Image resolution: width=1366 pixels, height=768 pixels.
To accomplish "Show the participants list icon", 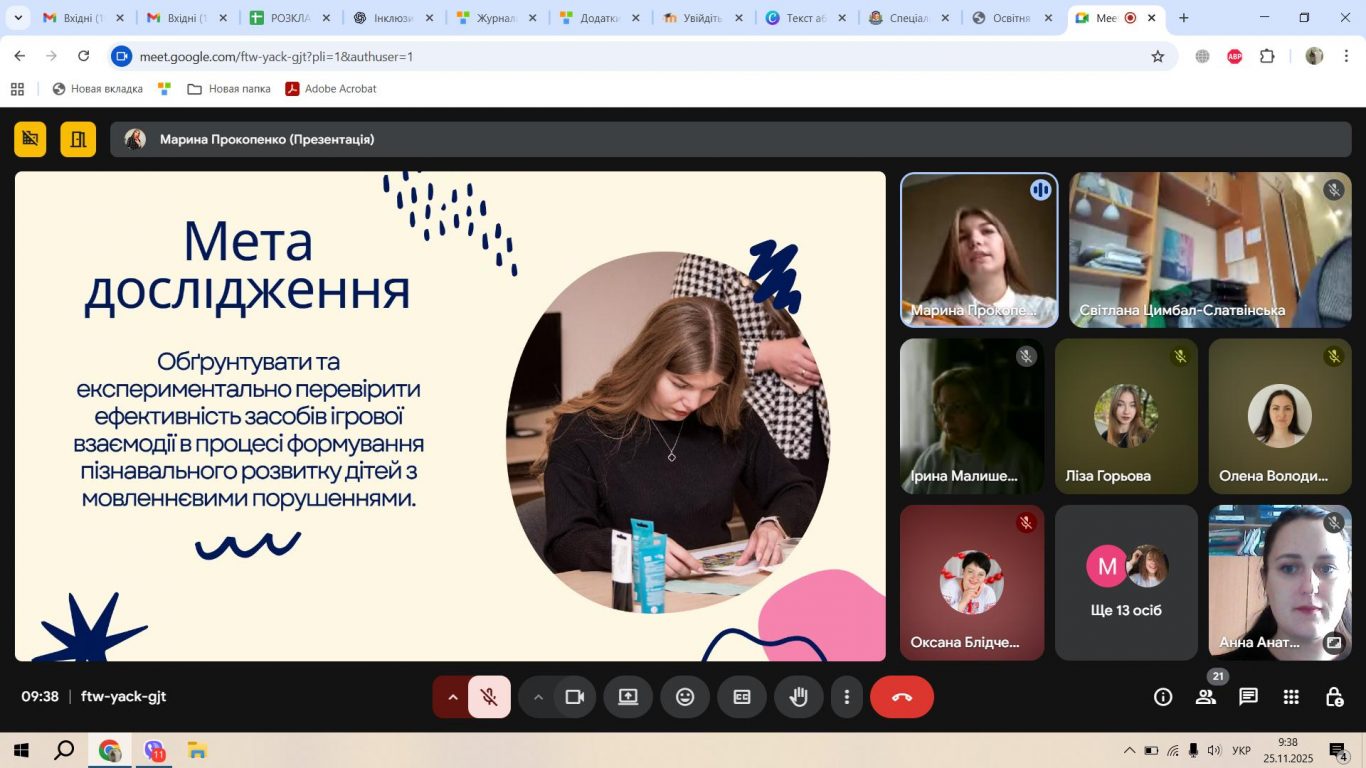I will click(x=1206, y=697).
